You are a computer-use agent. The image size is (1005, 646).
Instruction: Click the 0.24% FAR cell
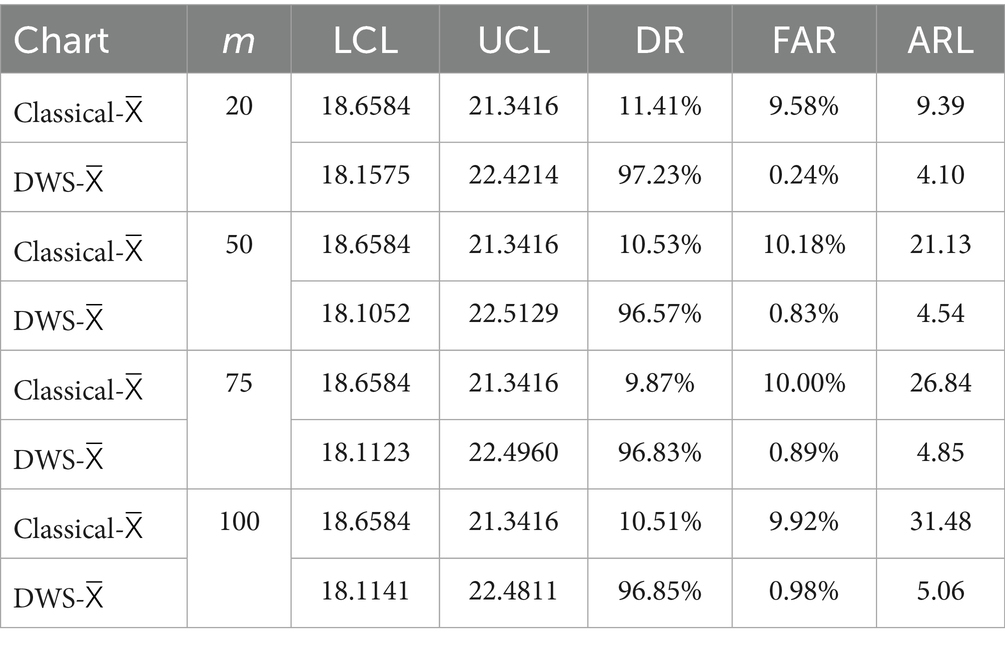click(x=804, y=175)
